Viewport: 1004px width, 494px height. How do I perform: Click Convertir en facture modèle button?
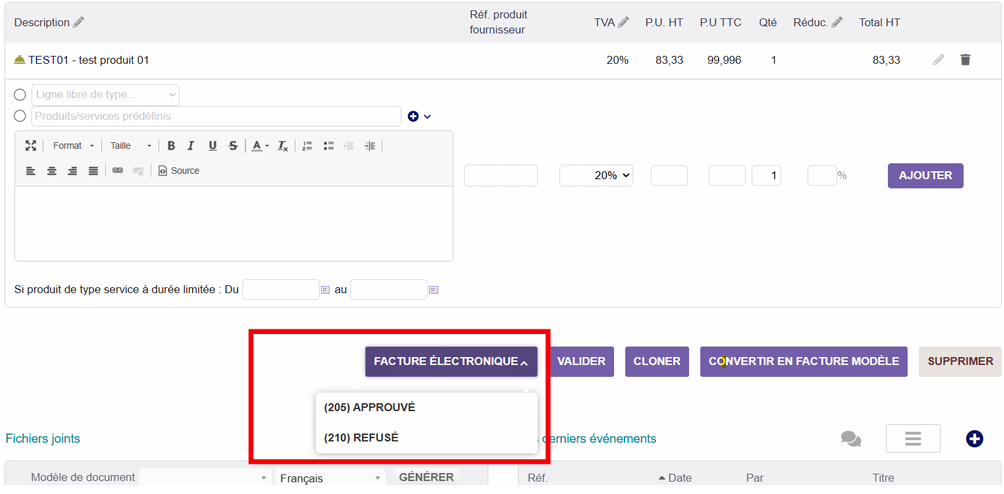(804, 362)
